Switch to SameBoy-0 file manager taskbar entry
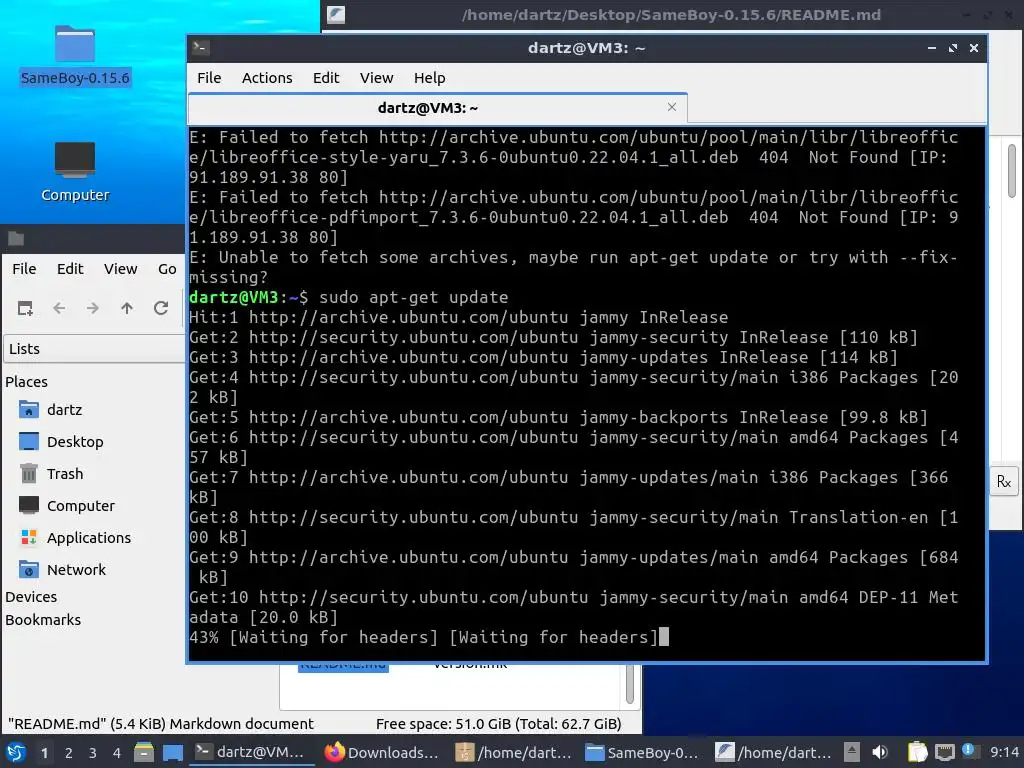The width and height of the screenshot is (1024, 768). (643, 752)
